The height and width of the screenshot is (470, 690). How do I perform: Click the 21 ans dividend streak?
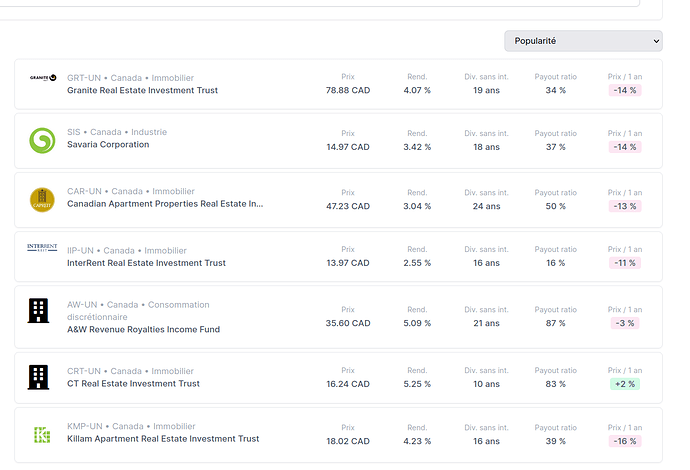coord(486,323)
